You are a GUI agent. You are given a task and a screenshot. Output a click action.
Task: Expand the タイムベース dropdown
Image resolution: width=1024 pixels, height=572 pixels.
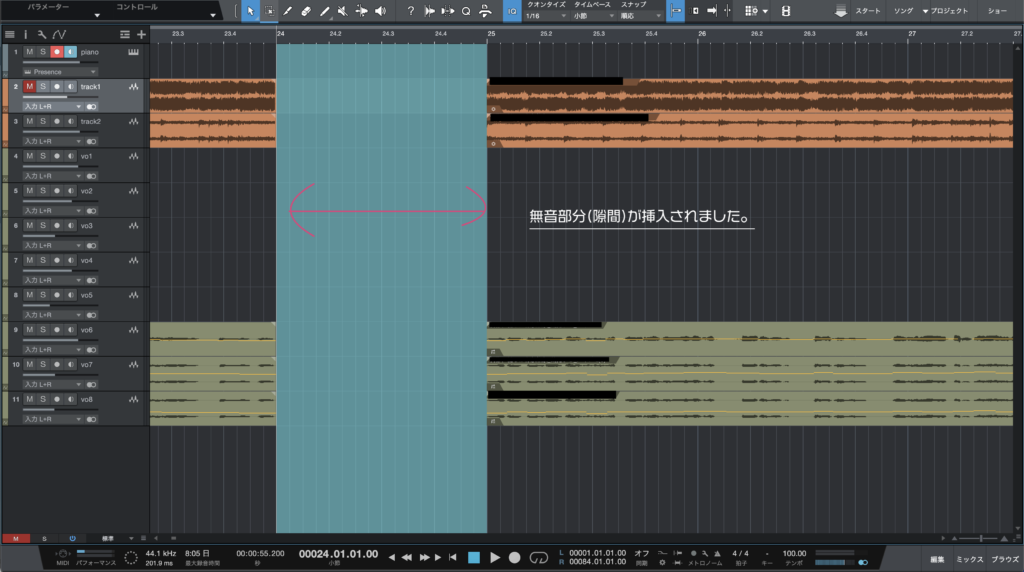591,16
